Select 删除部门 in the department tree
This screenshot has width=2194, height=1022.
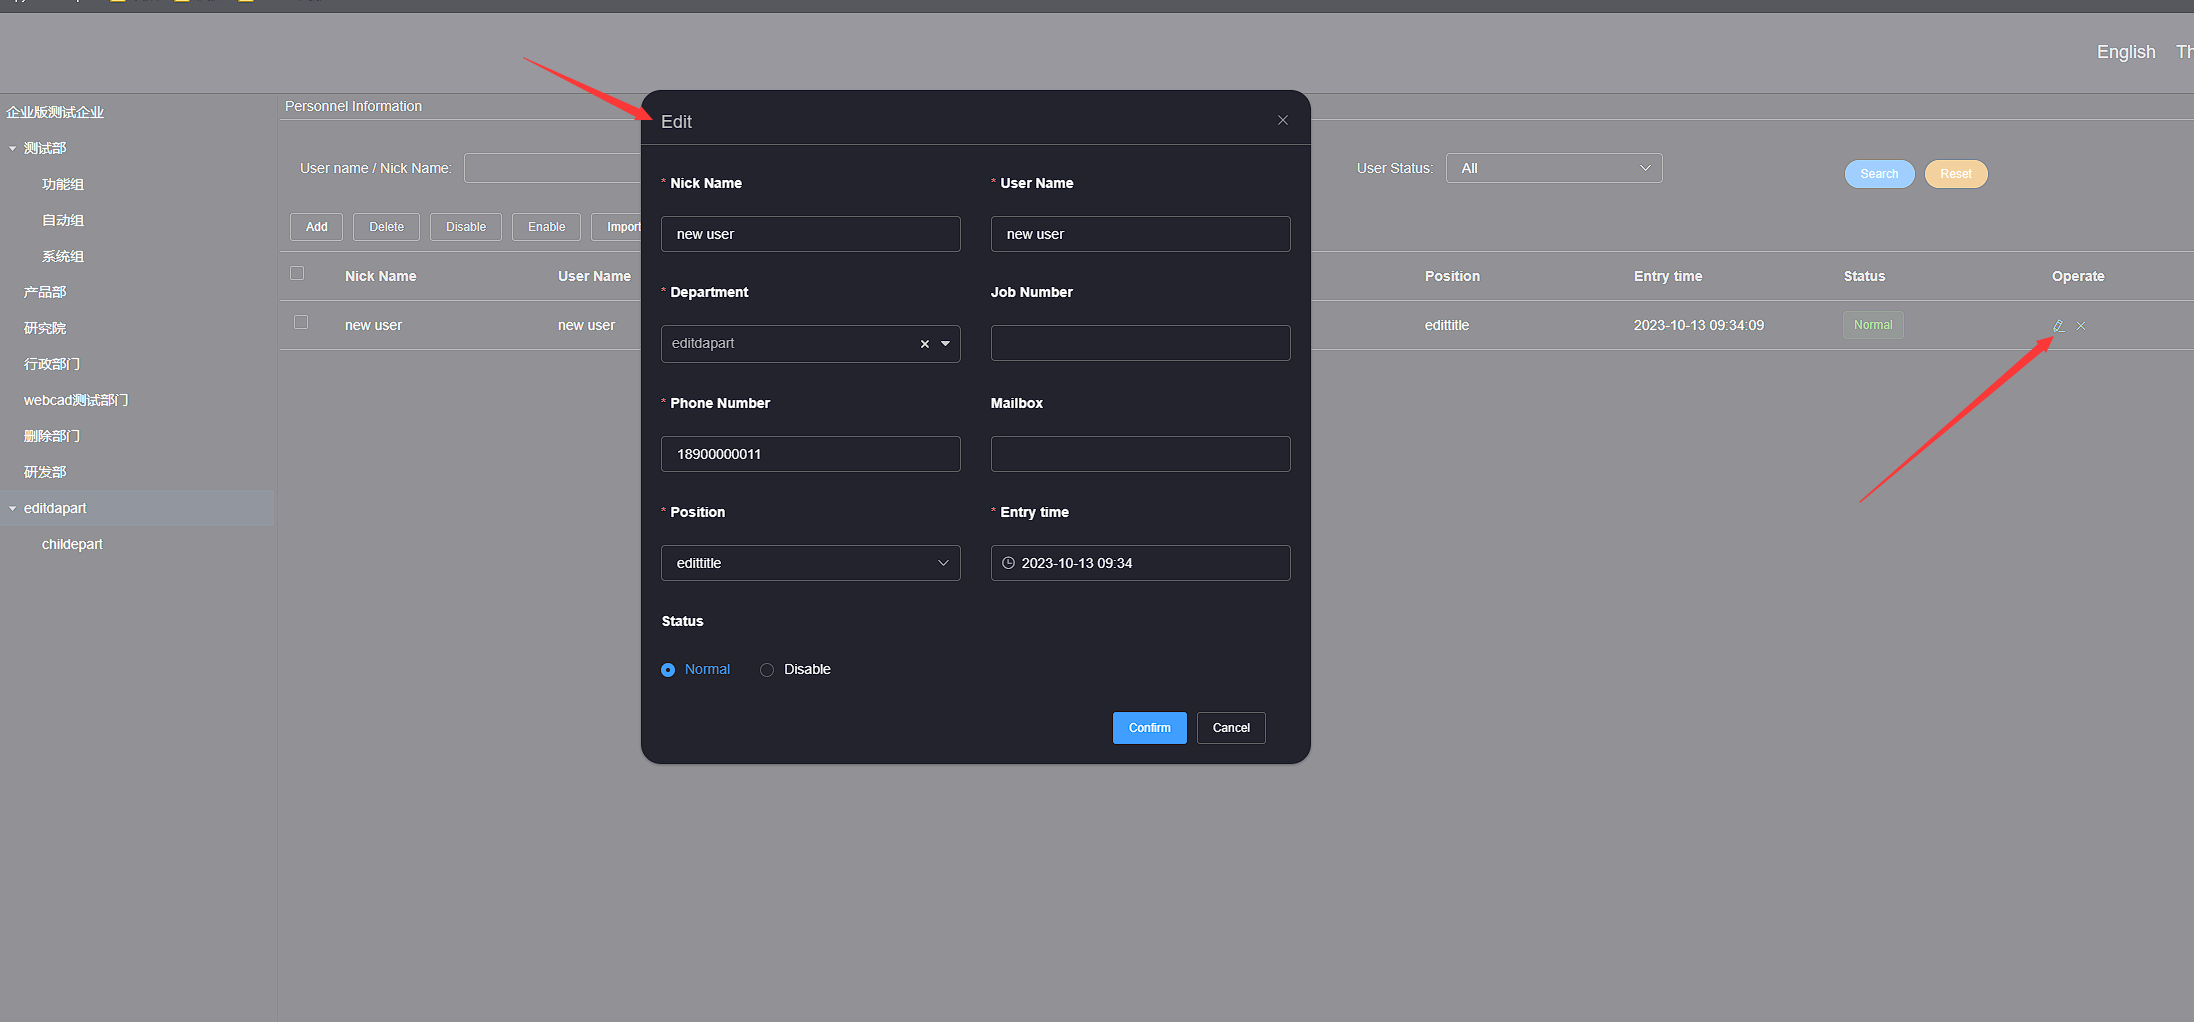click(52, 436)
